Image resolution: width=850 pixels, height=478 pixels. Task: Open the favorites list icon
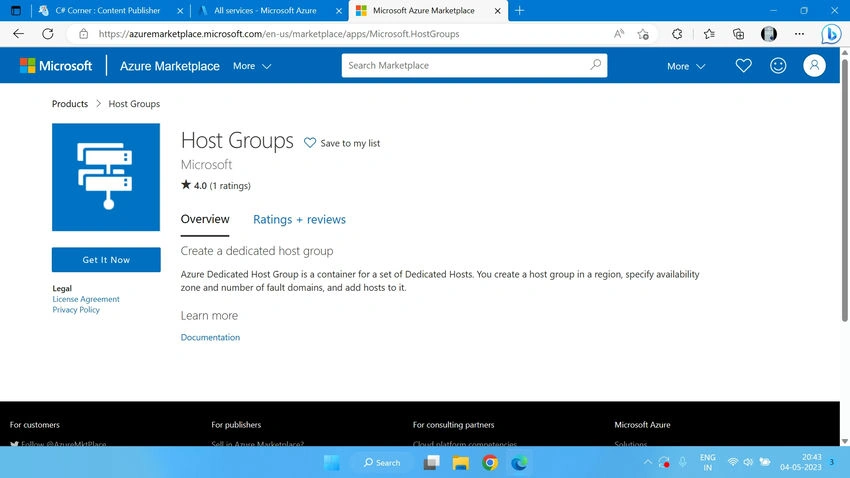[709, 34]
